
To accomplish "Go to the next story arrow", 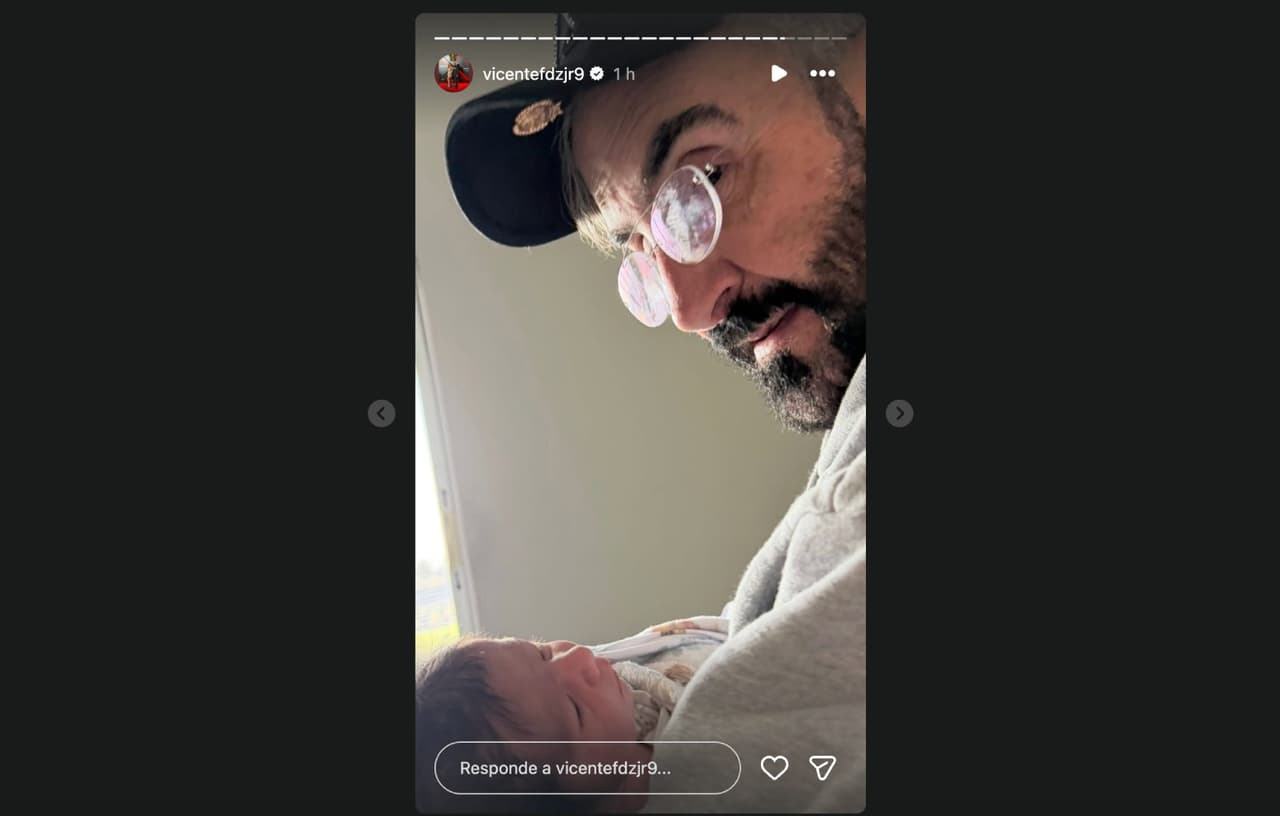I will point(899,413).
